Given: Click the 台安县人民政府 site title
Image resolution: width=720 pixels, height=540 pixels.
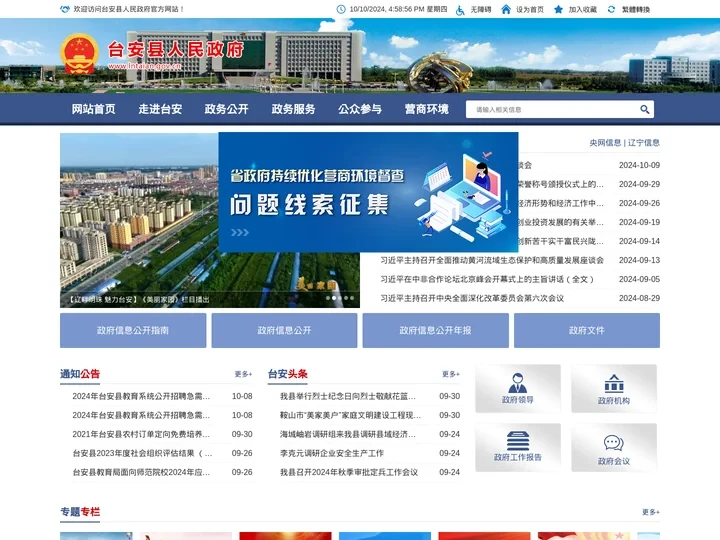Looking at the screenshot, I should [x=176, y=49].
